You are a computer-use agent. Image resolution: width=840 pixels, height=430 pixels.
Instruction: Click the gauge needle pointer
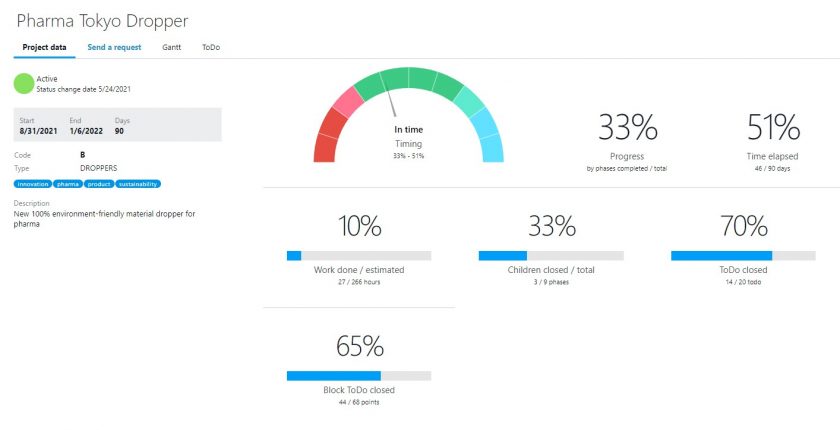coord(393,103)
